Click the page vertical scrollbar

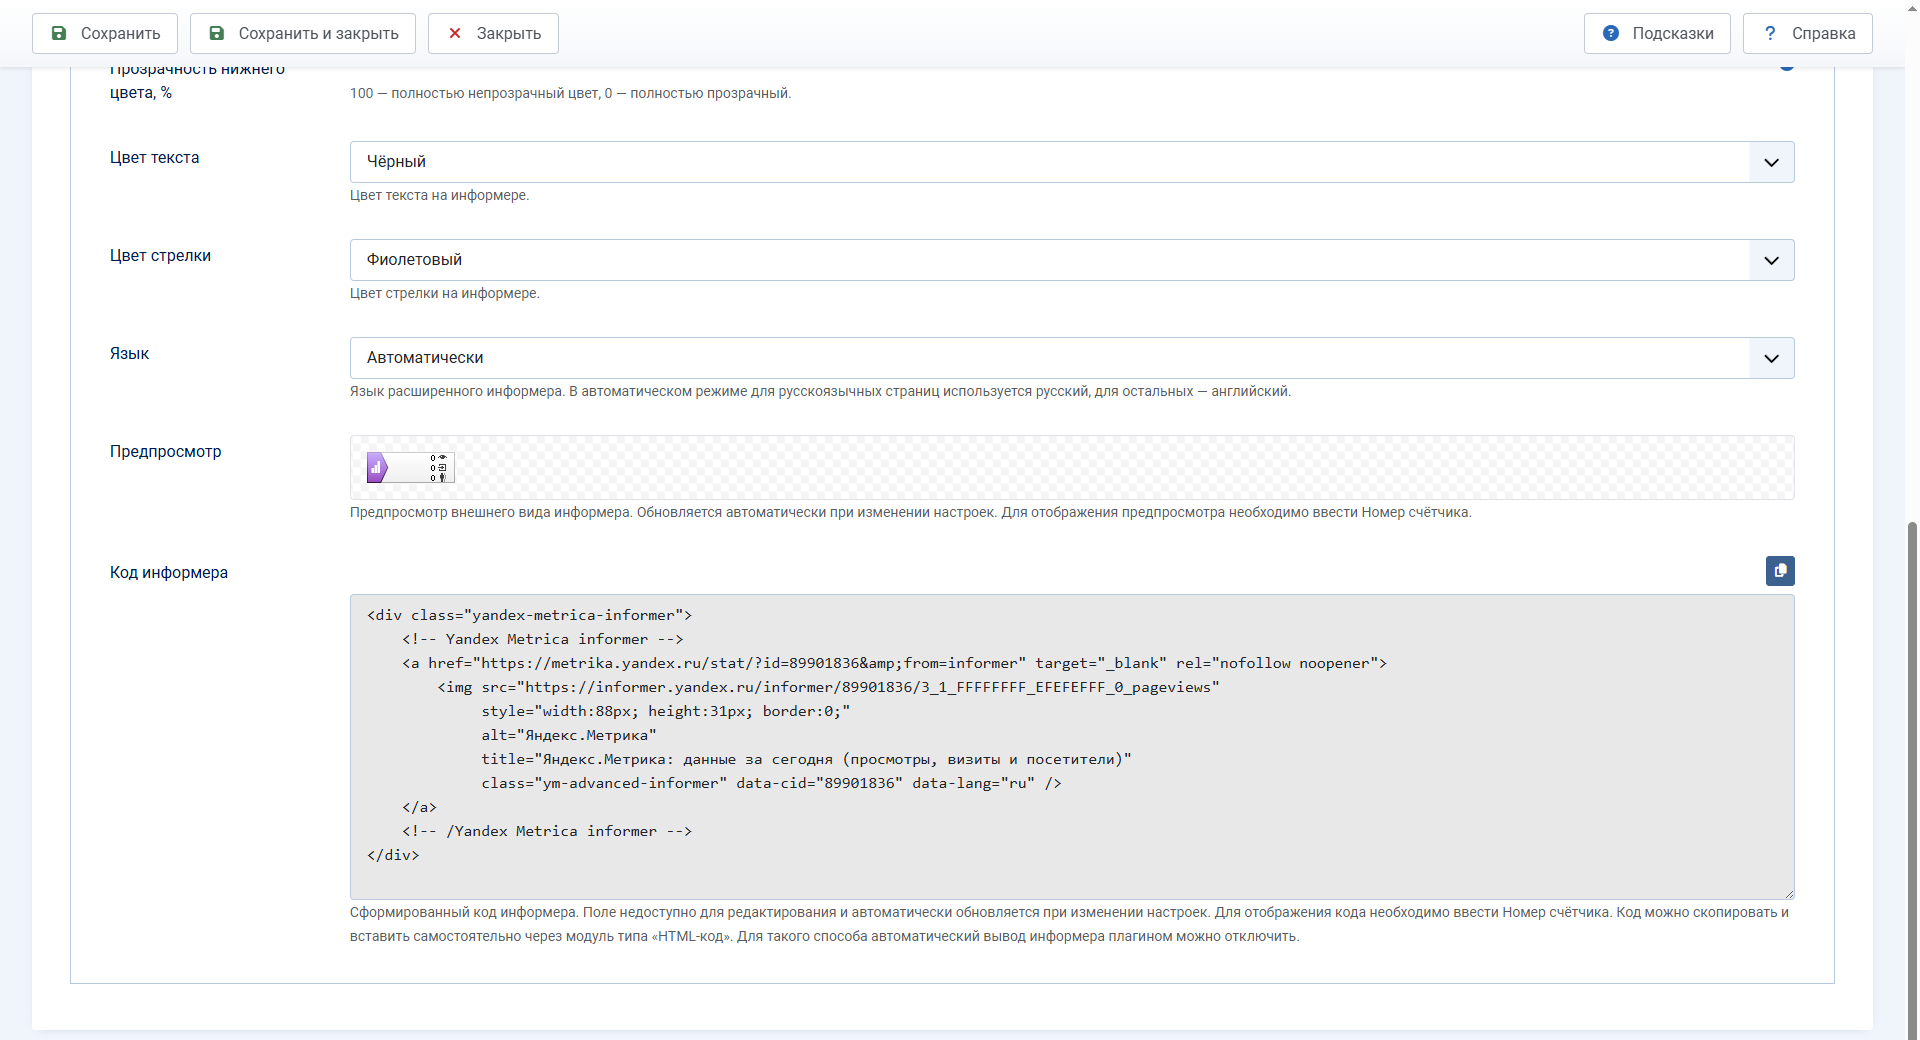point(1912,780)
